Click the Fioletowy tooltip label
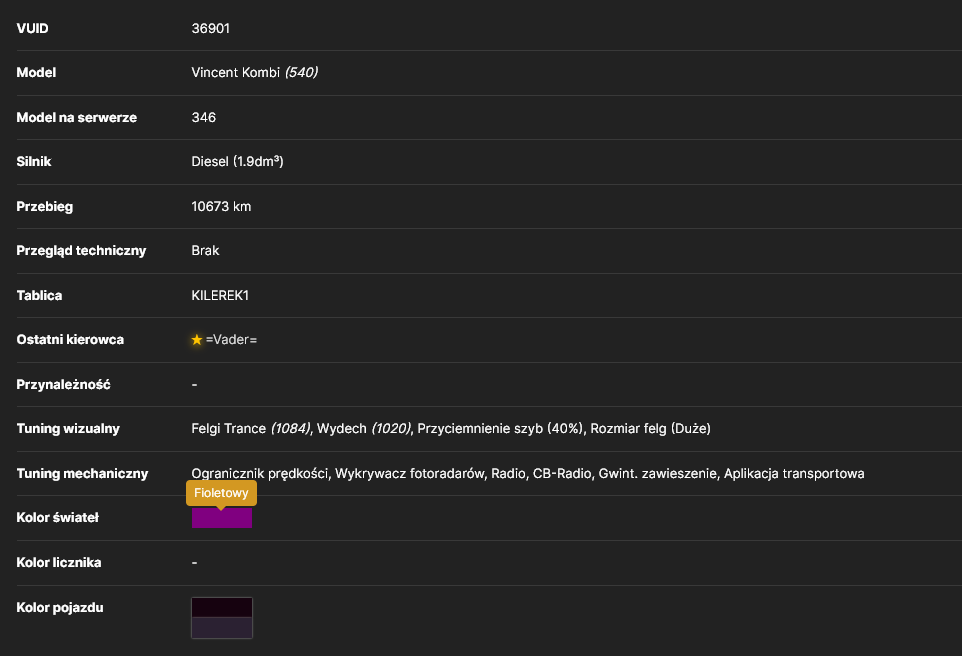Viewport: 962px width, 656px height. coord(221,493)
